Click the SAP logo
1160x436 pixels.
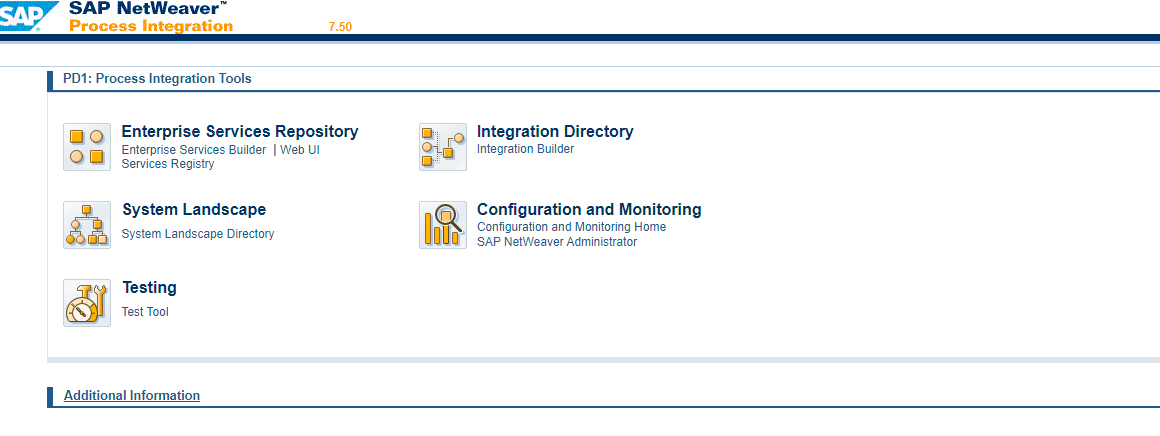coord(22,17)
